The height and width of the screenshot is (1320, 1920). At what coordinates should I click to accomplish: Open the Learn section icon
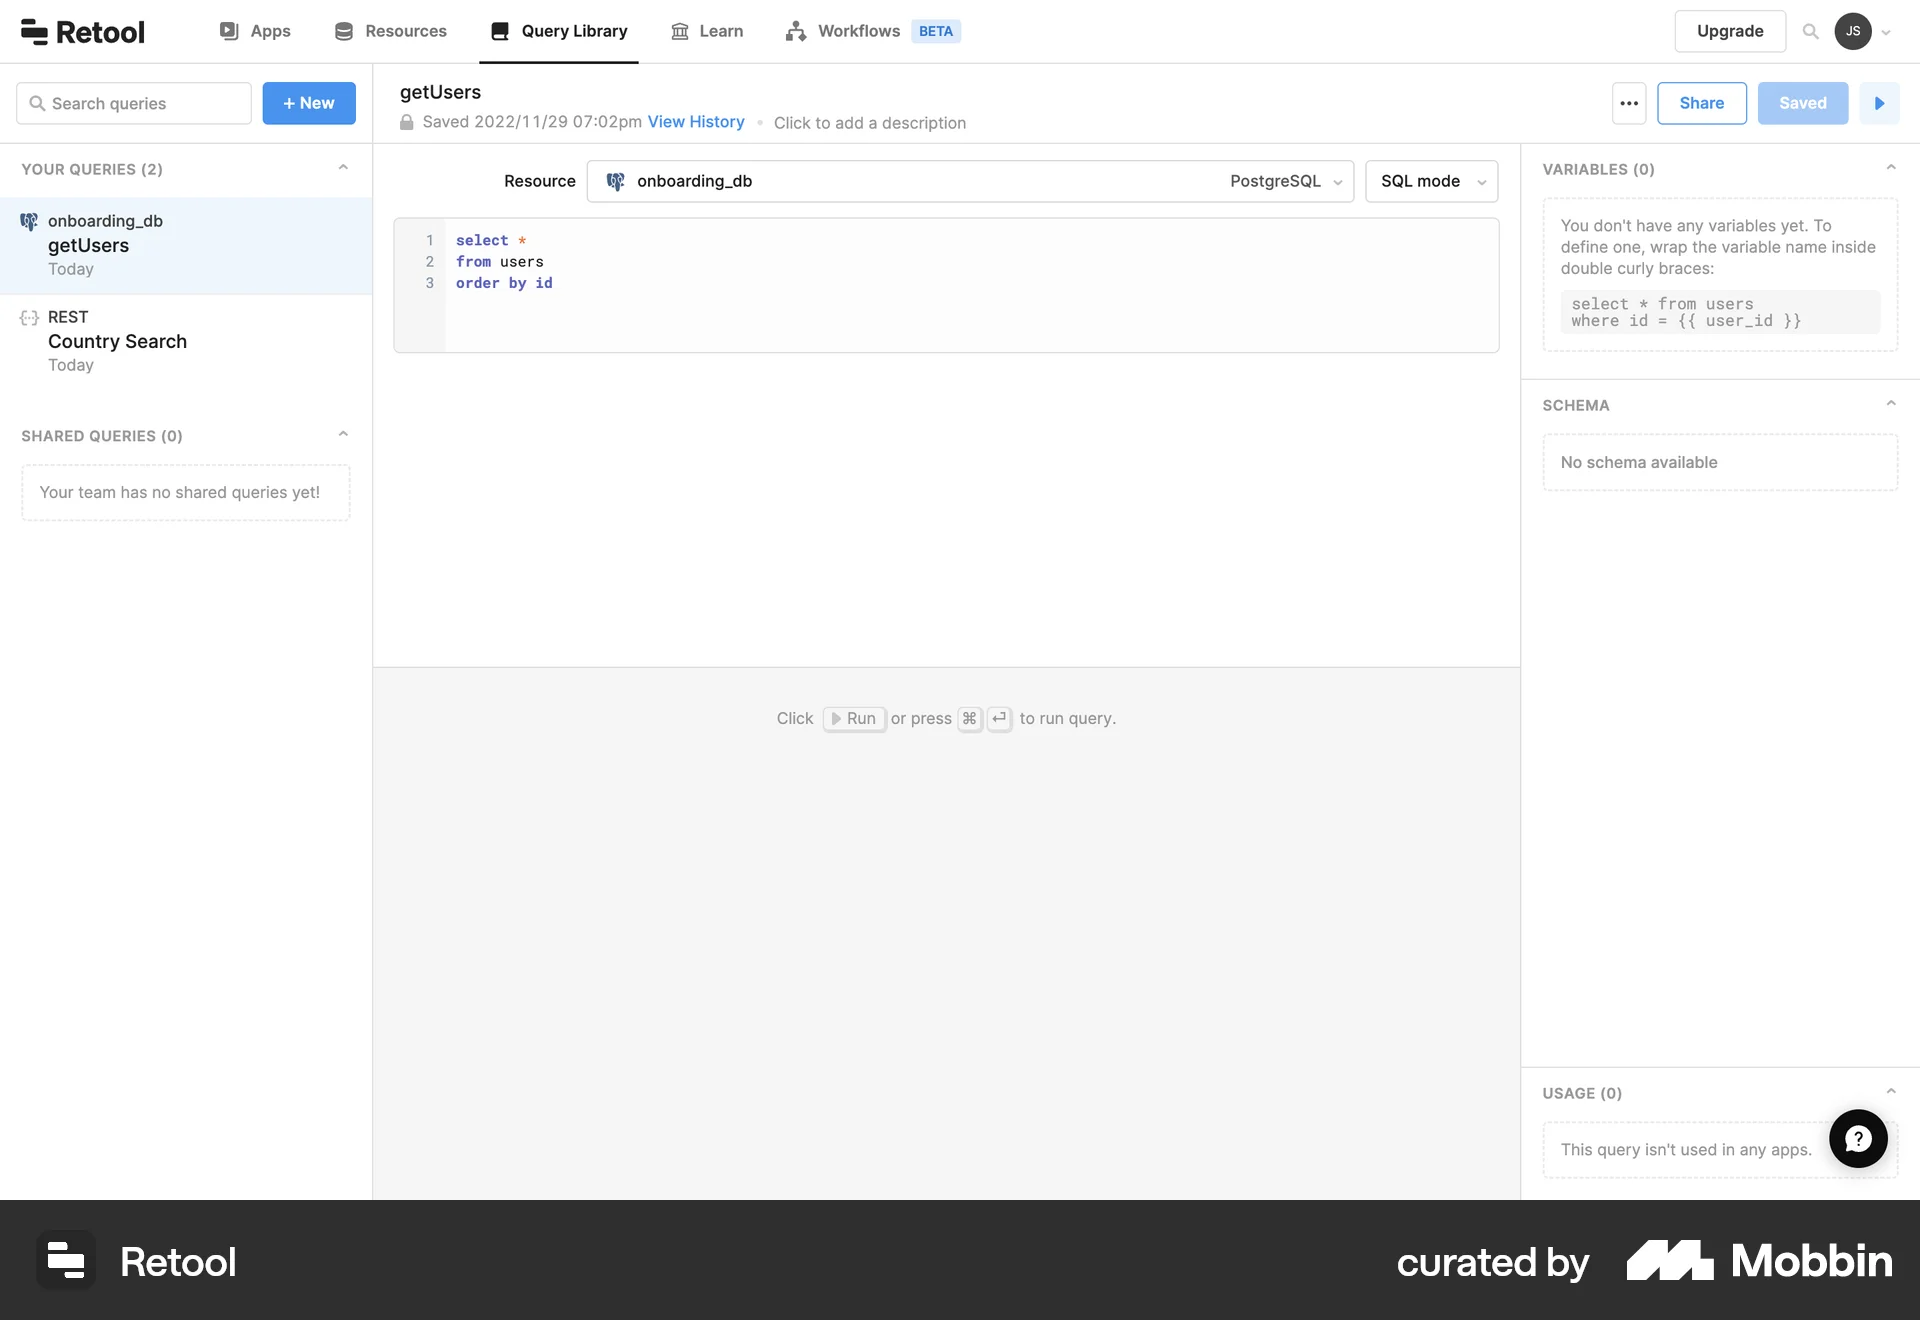[x=679, y=31]
